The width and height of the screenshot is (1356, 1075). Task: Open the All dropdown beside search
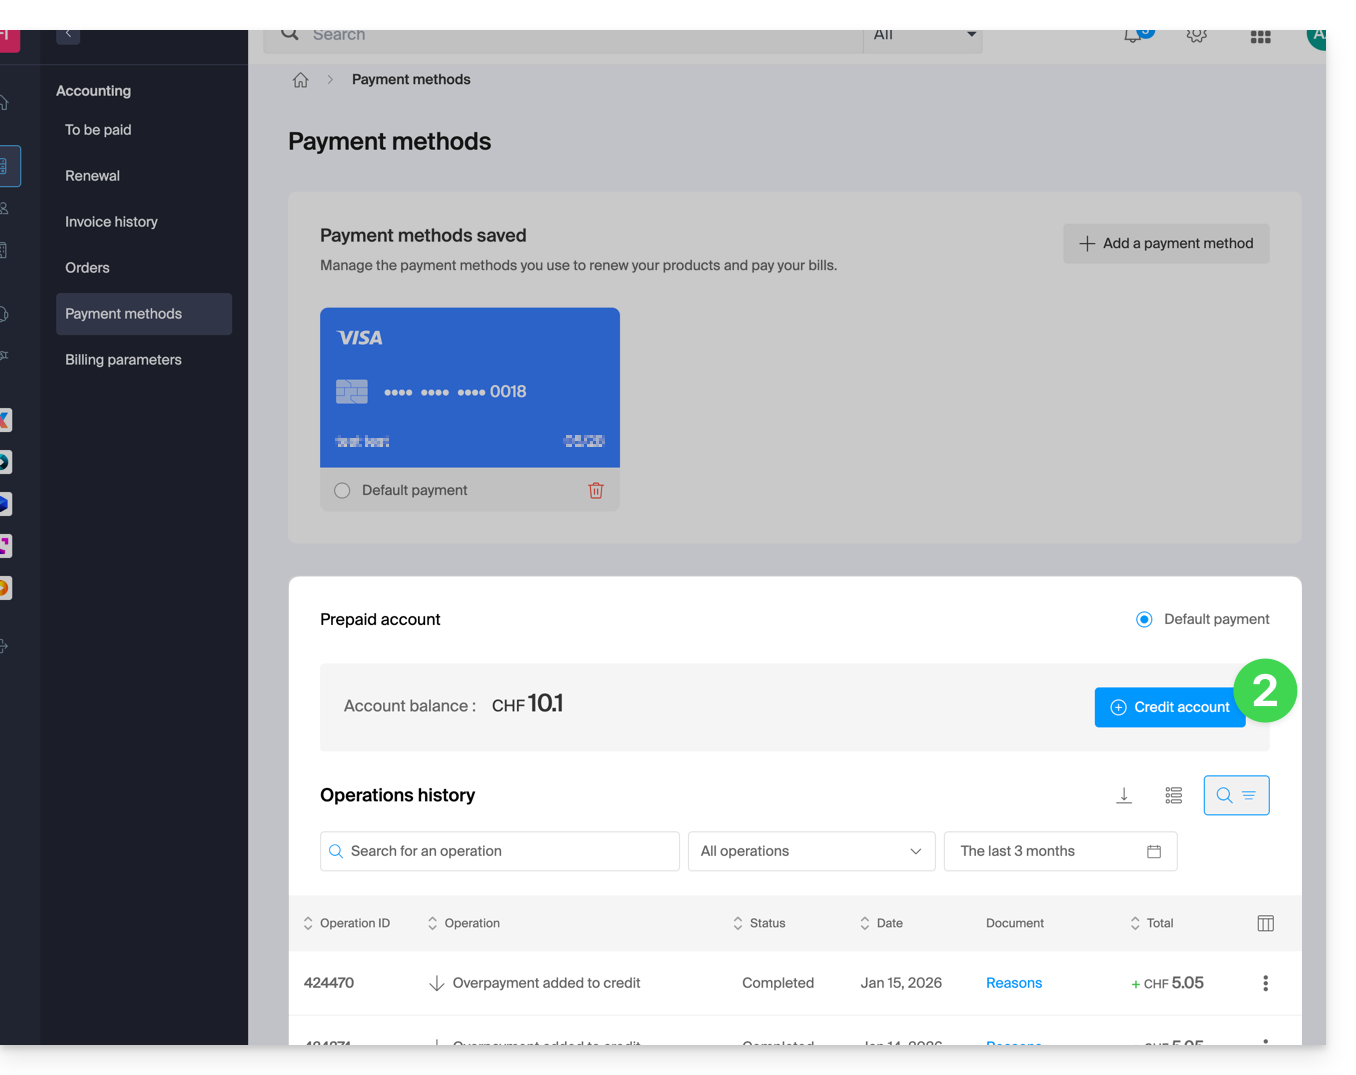(x=923, y=36)
